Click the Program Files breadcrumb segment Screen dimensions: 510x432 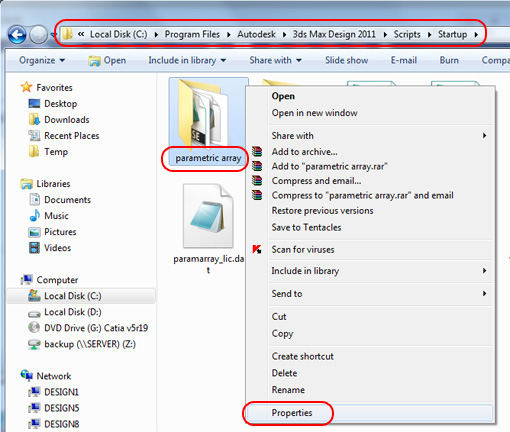(192, 34)
